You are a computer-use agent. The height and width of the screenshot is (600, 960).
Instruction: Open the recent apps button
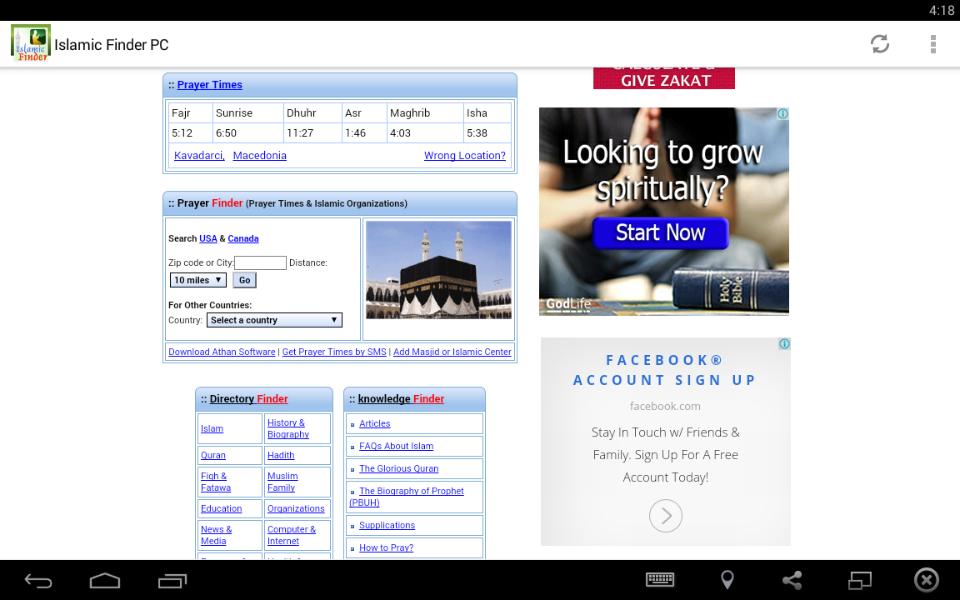click(173, 580)
